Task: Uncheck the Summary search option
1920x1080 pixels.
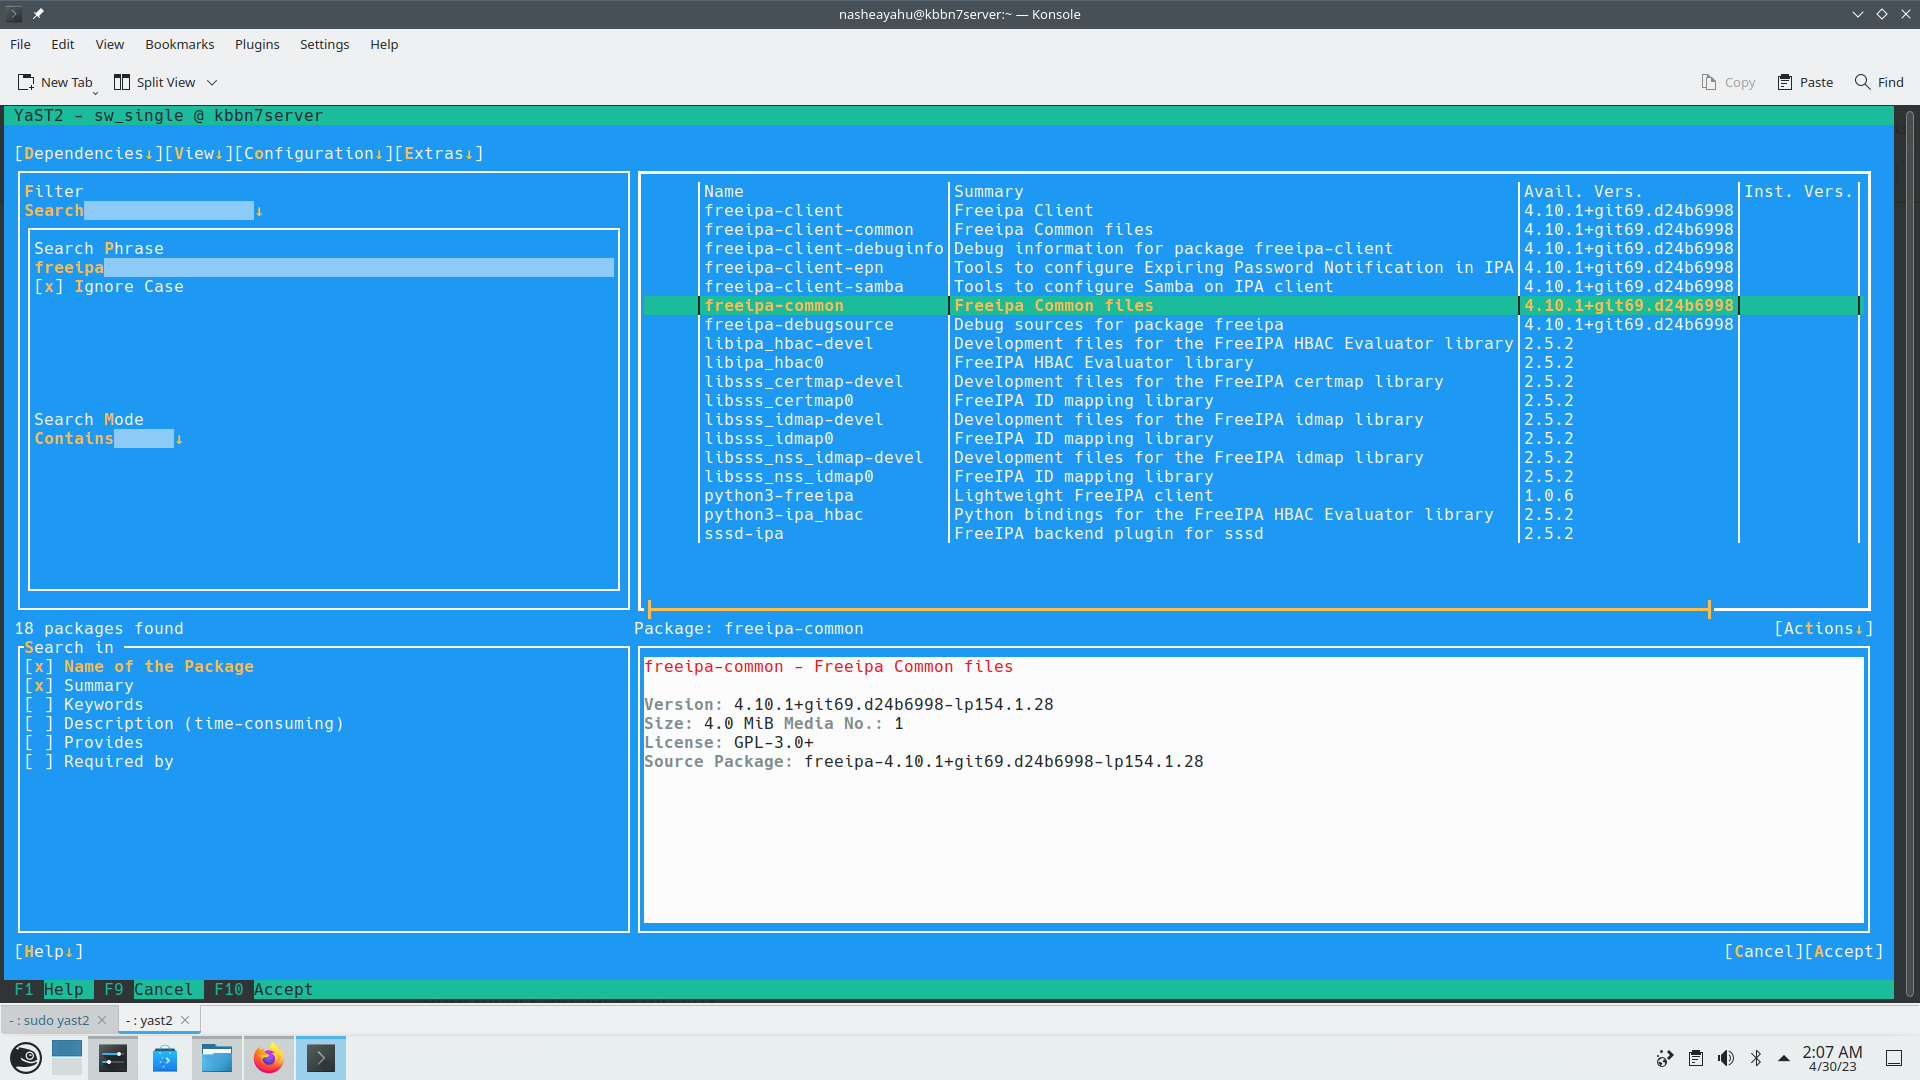Action: coord(39,686)
